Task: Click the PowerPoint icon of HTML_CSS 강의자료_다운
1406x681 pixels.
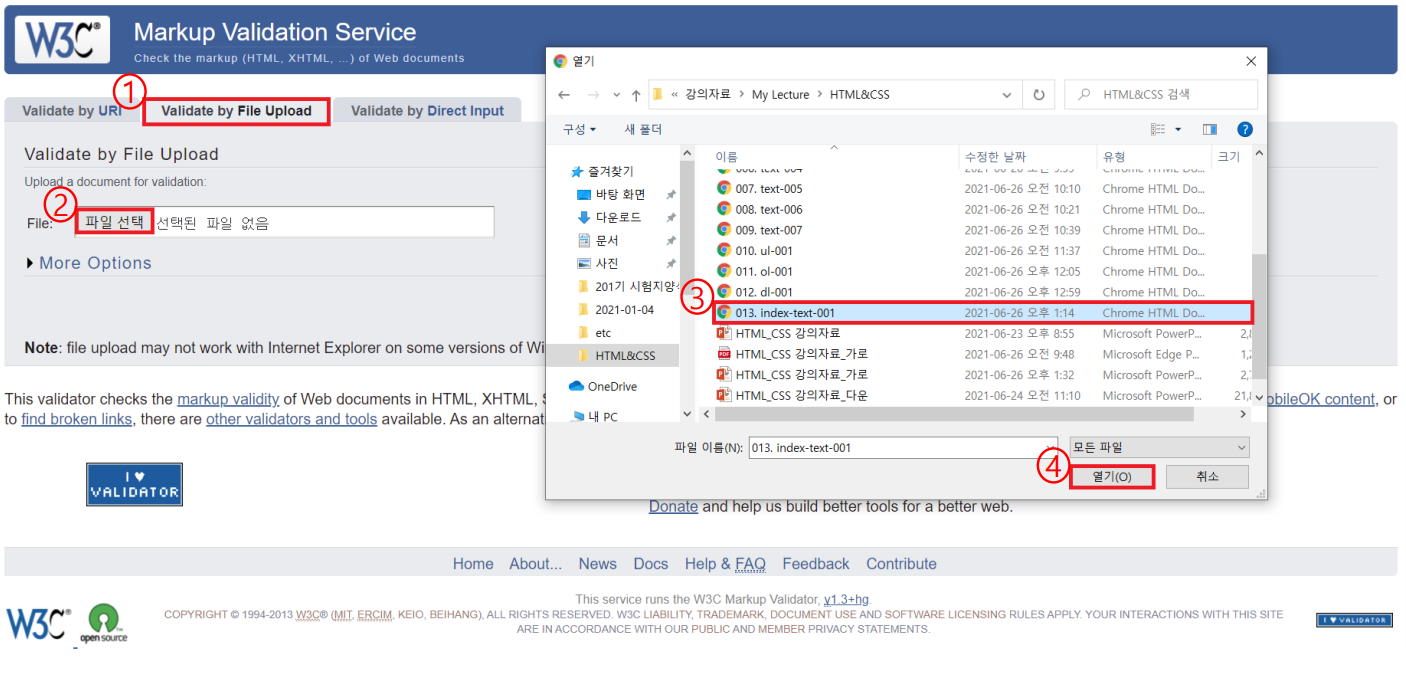Action: point(724,395)
